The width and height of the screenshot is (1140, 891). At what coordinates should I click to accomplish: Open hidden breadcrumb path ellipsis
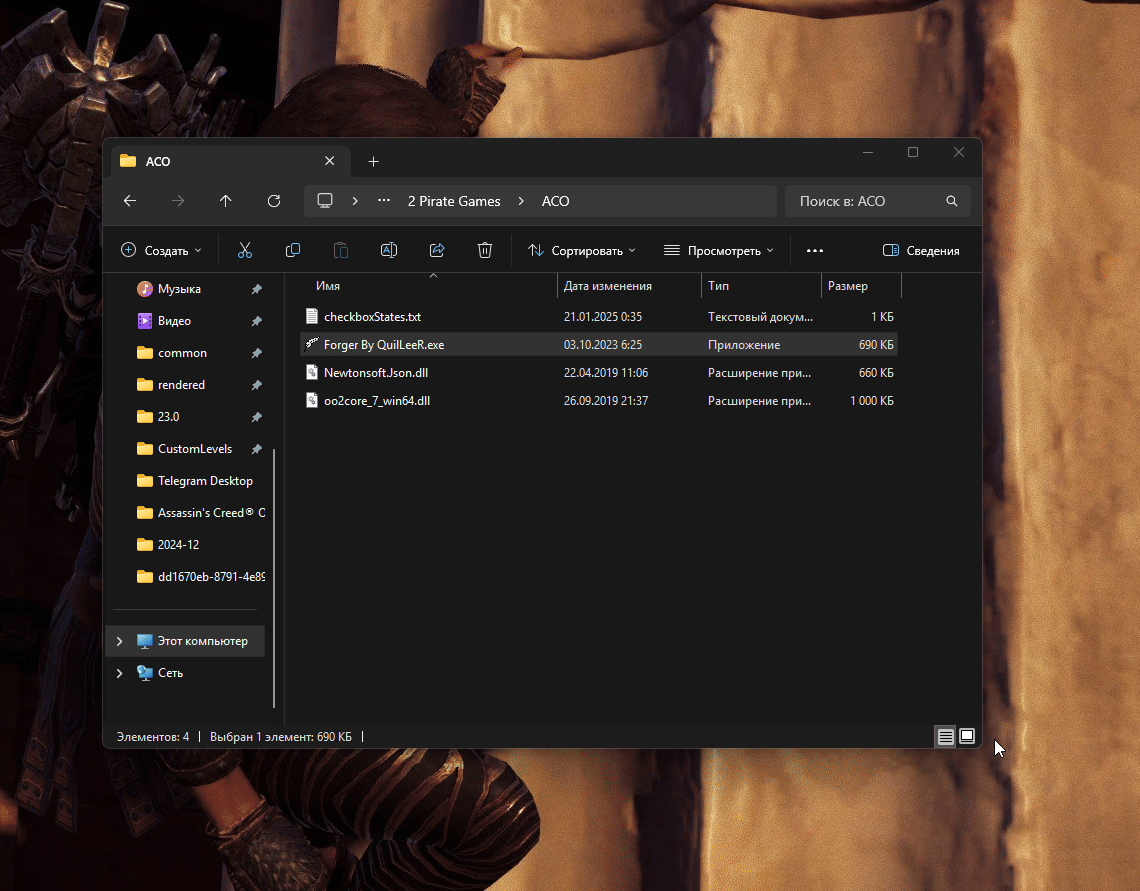tap(384, 201)
